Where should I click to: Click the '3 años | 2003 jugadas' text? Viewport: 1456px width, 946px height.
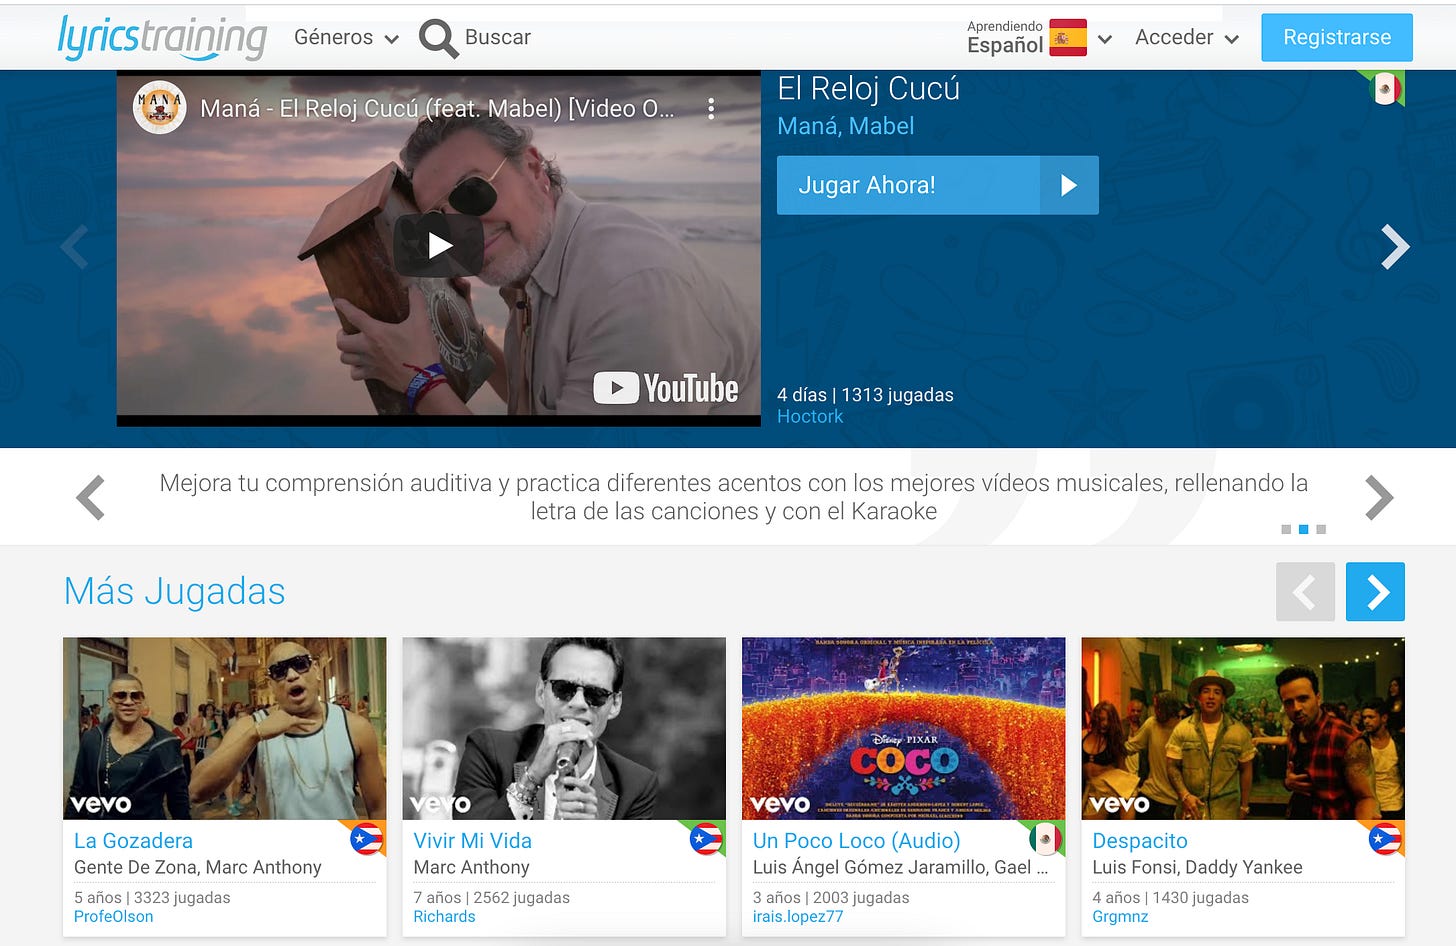(x=831, y=898)
